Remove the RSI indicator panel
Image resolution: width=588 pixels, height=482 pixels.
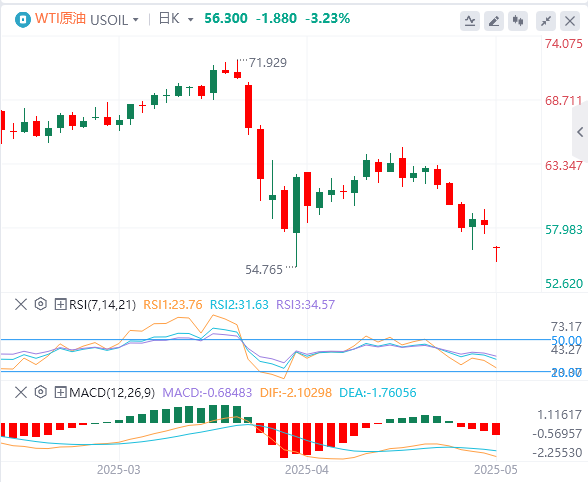tap(21, 304)
